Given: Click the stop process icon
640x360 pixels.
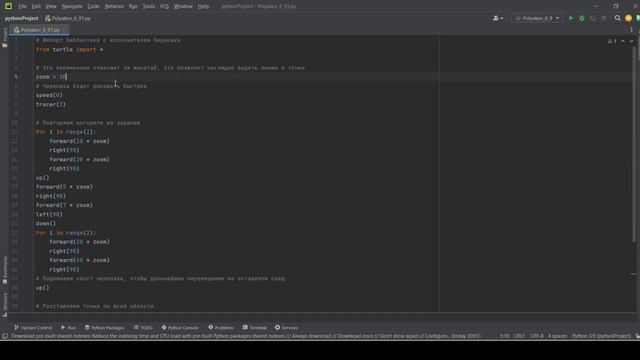Looking at the screenshot, I should 604,18.
